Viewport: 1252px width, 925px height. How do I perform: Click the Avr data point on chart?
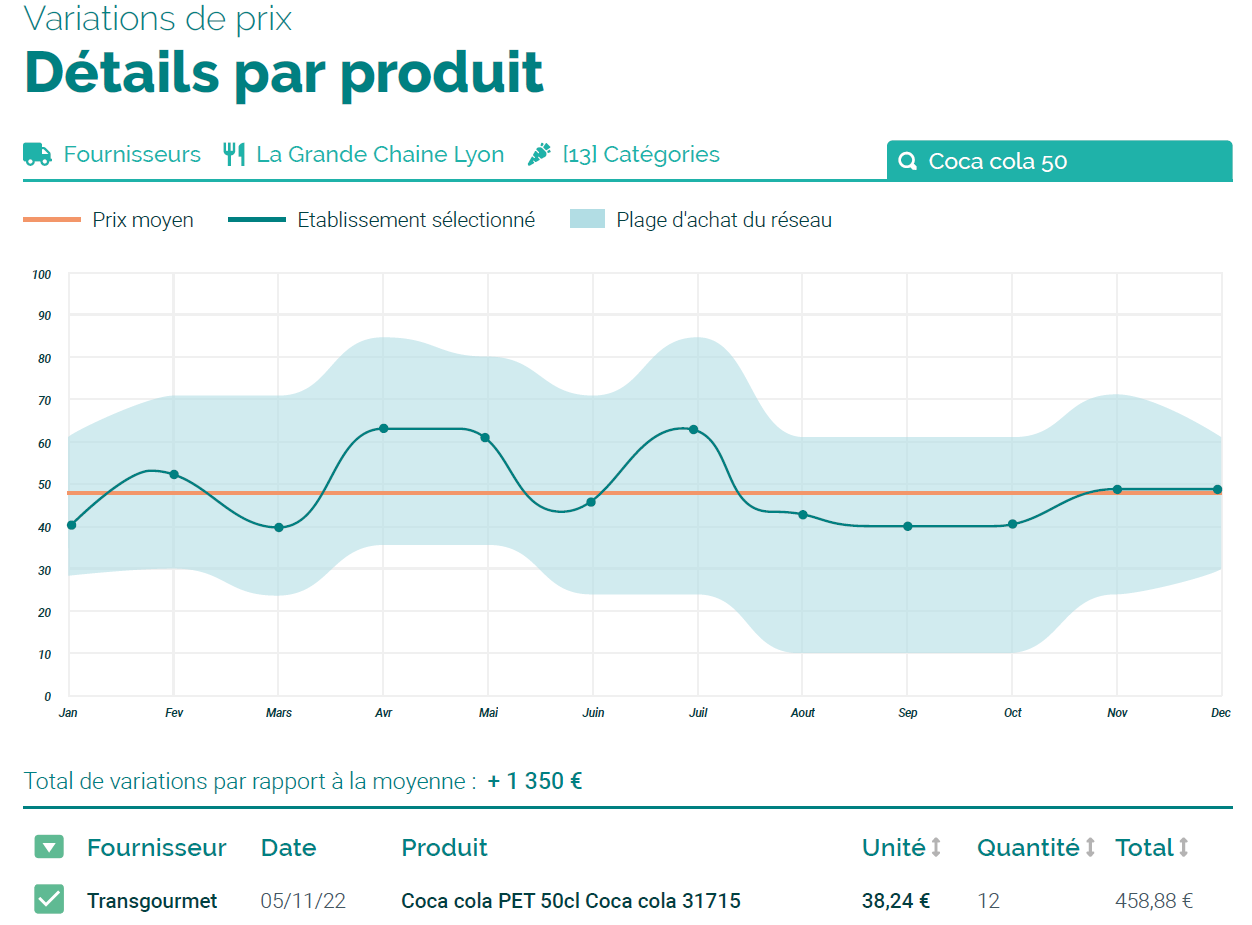[383, 428]
